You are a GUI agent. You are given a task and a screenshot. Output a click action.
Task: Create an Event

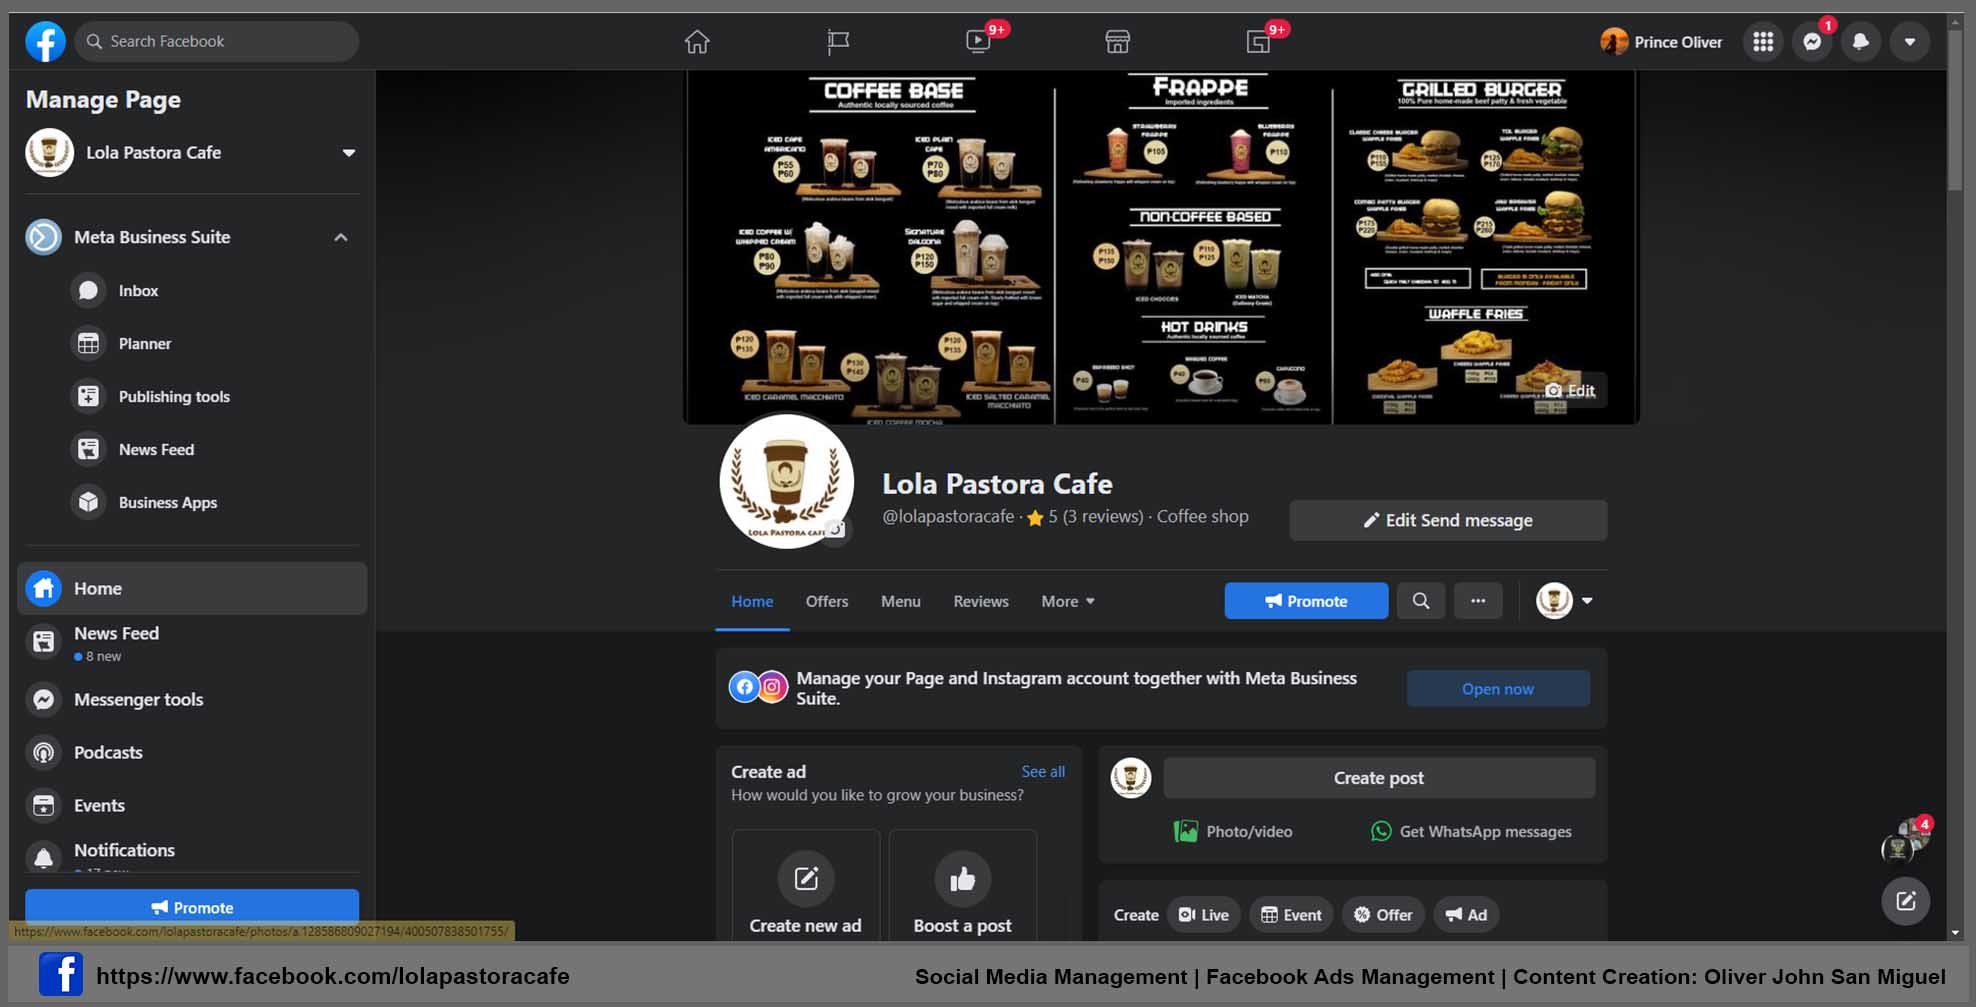tap(1291, 915)
